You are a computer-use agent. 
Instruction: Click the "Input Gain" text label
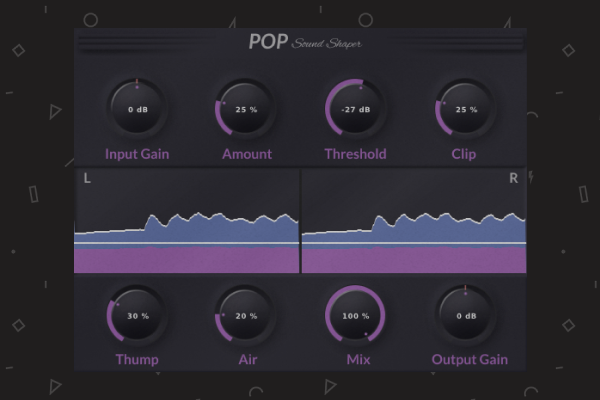point(137,154)
